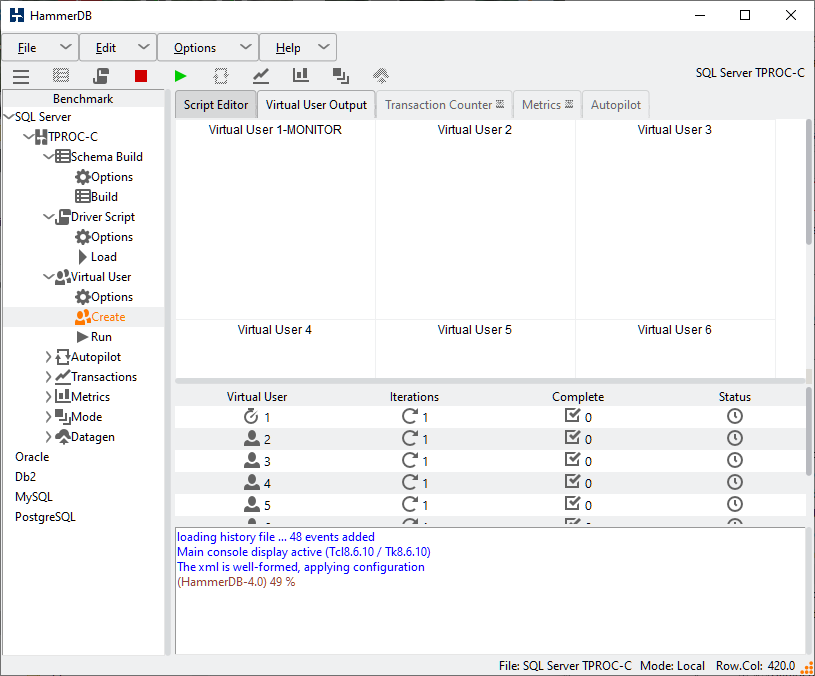This screenshot has width=815, height=676.
Task: Open the Transaction Counter line-chart toolbar icon
Action: point(261,76)
